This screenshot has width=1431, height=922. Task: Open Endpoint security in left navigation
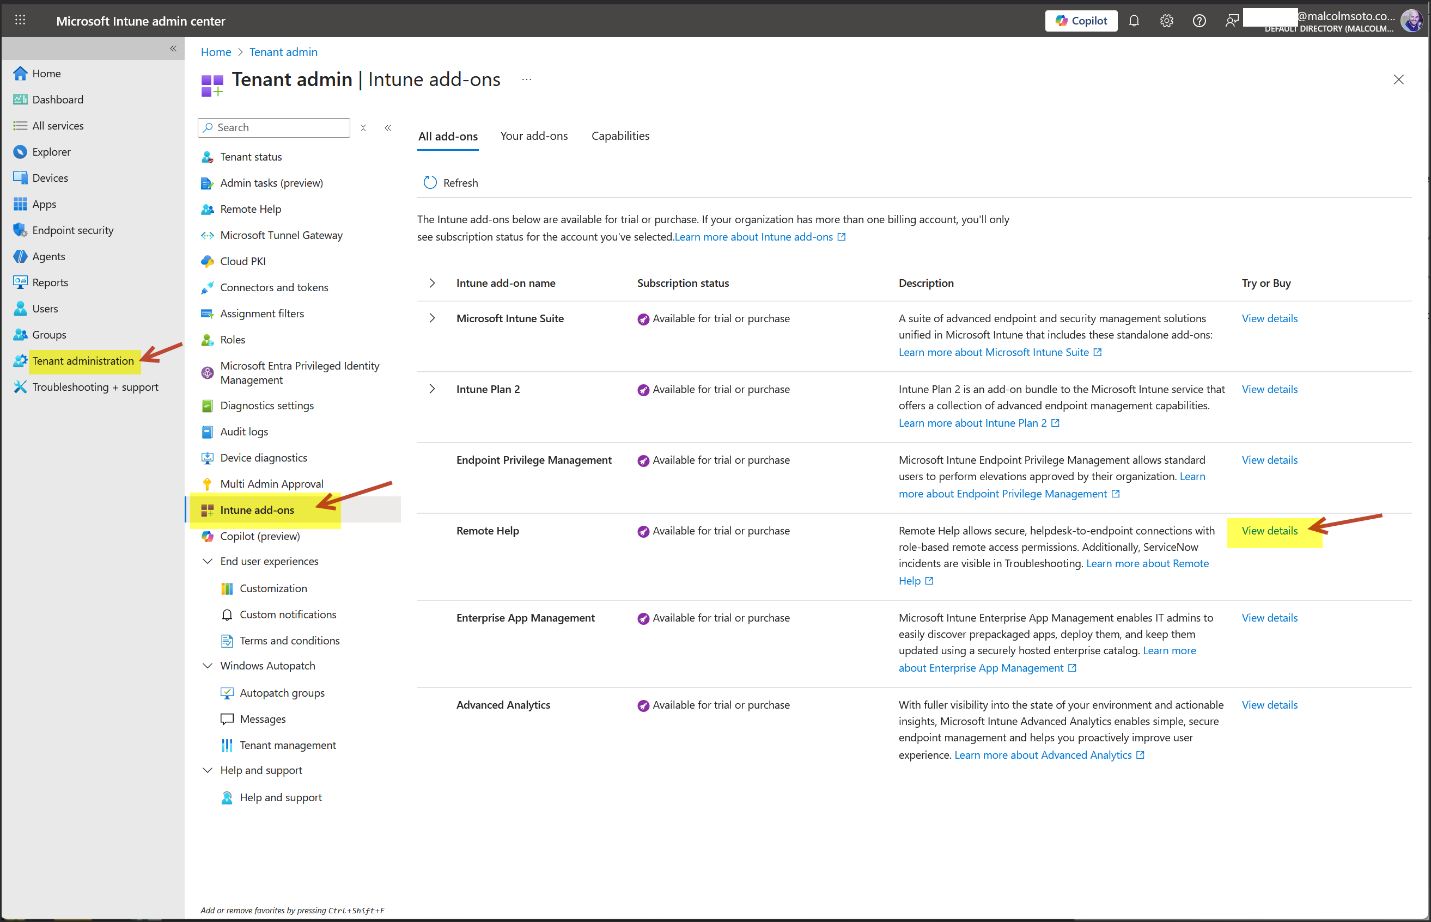click(72, 231)
